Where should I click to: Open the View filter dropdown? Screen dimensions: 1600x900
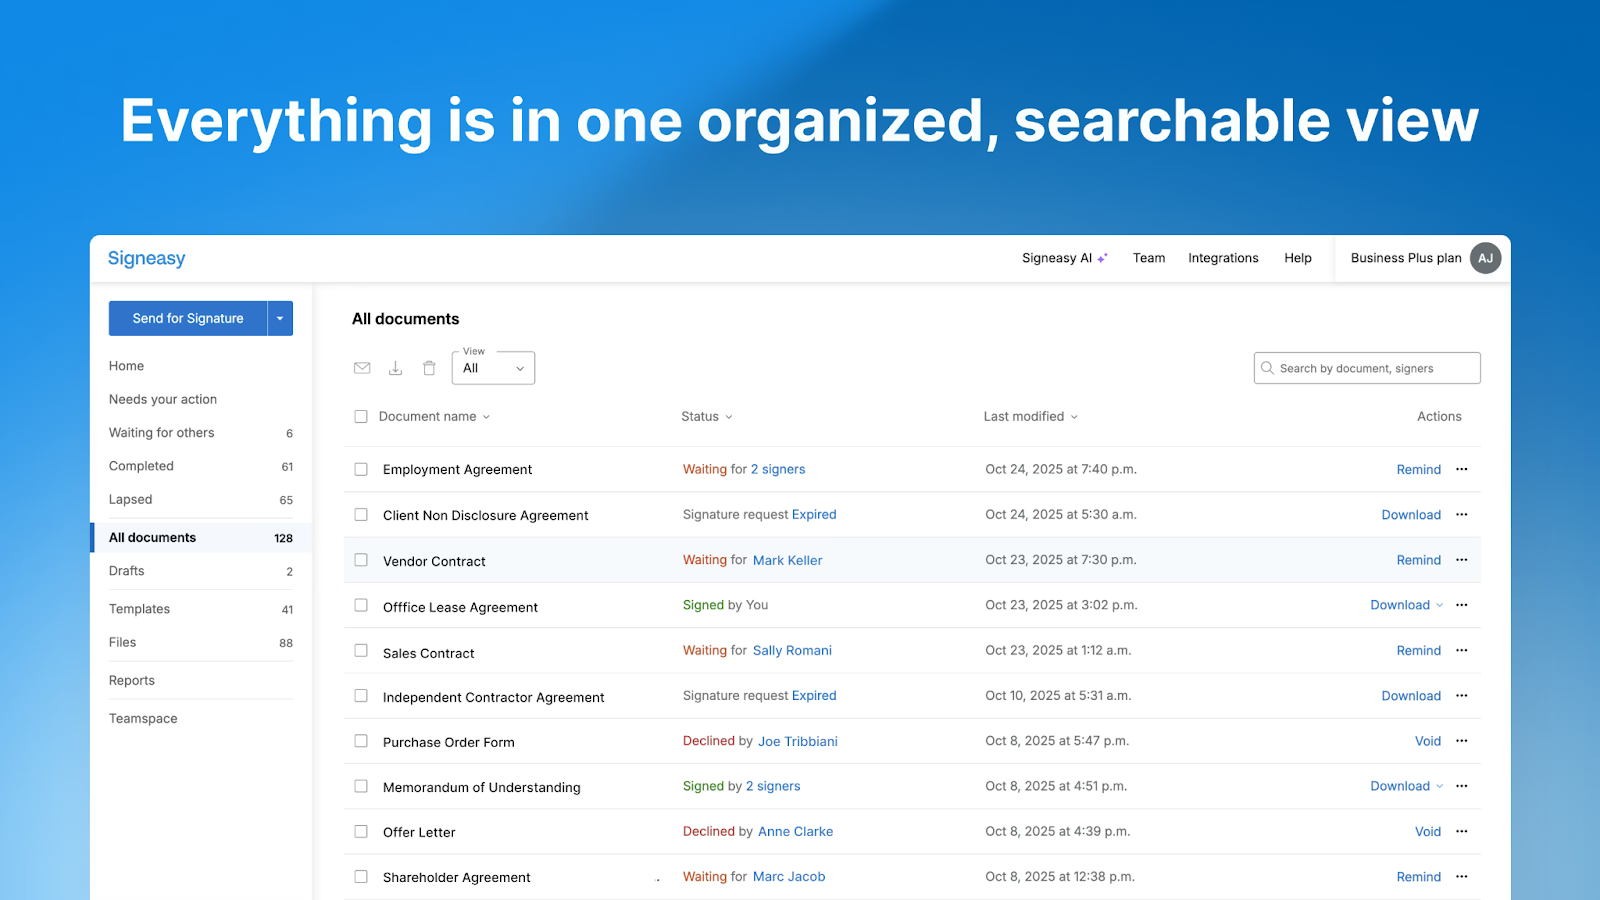(493, 368)
